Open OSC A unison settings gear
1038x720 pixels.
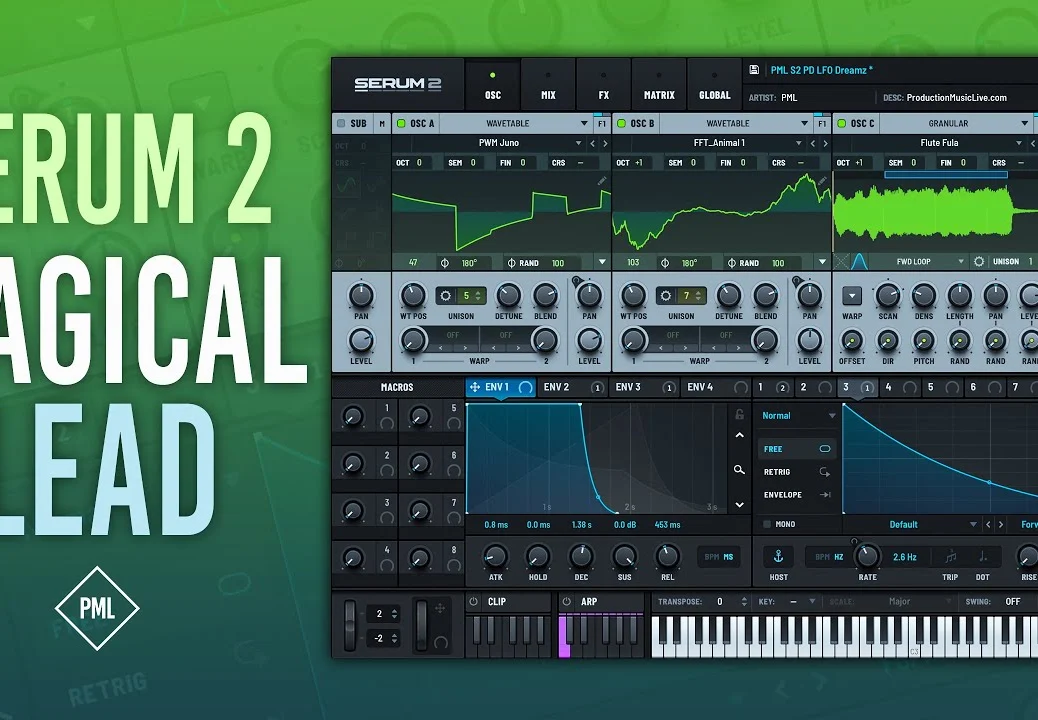pos(446,296)
